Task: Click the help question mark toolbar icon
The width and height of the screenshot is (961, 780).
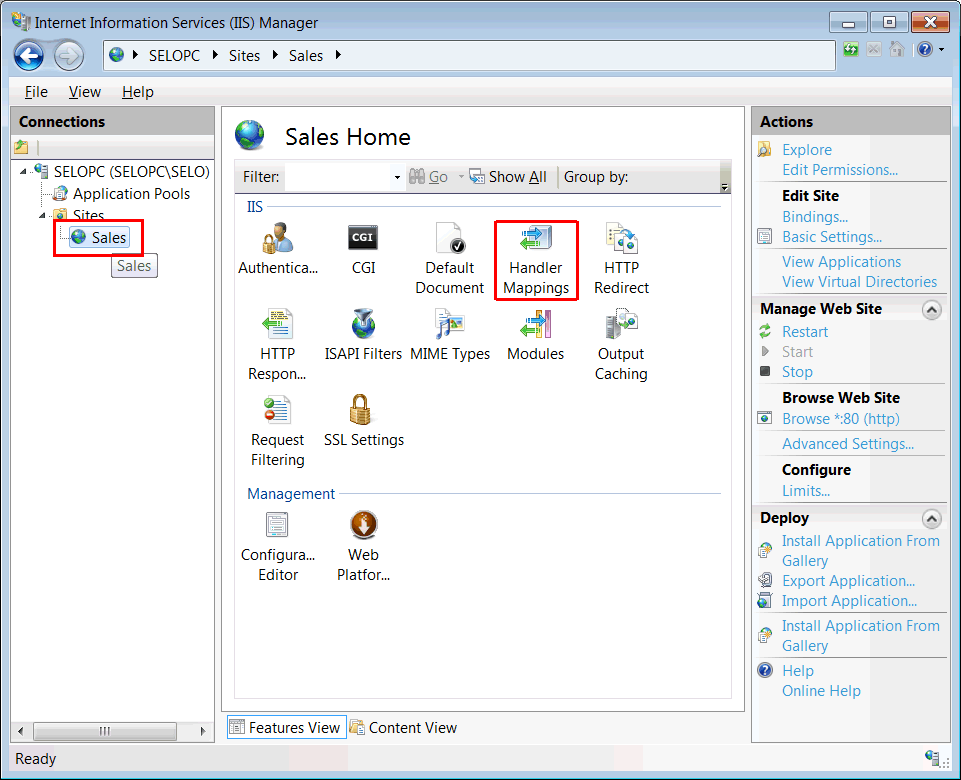Action: coord(925,49)
